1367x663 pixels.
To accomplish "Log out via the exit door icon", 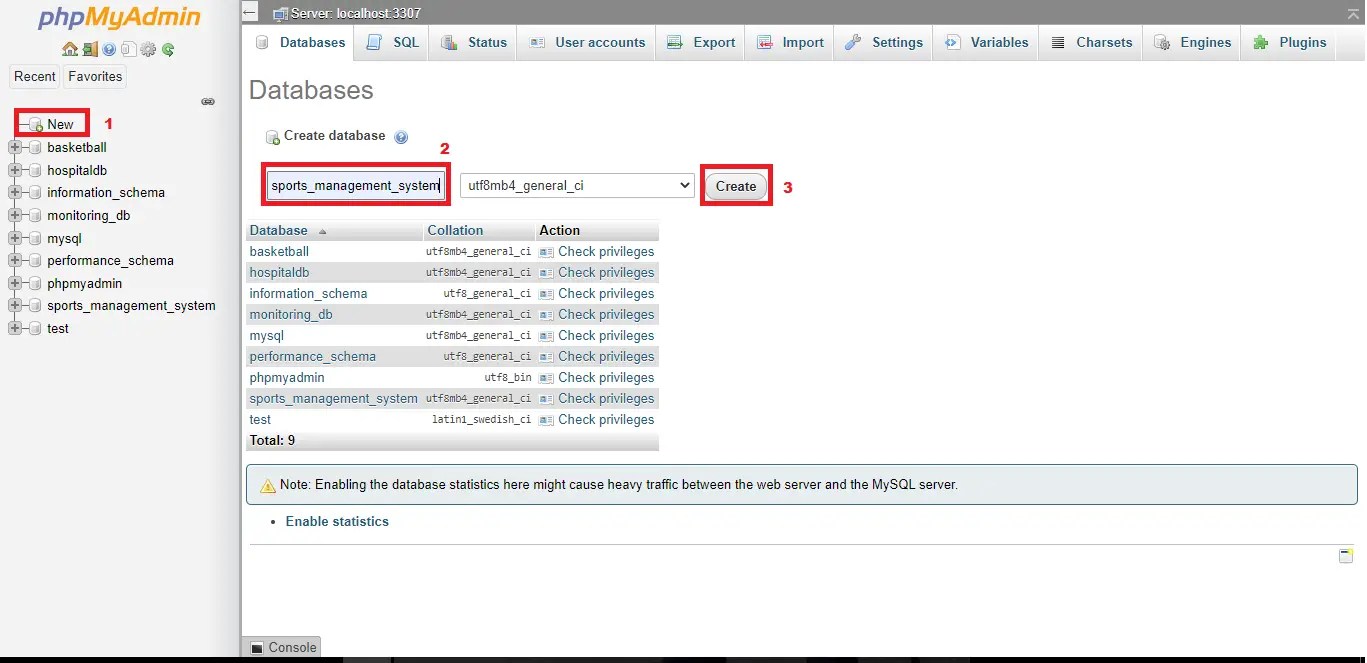I will [x=90, y=50].
